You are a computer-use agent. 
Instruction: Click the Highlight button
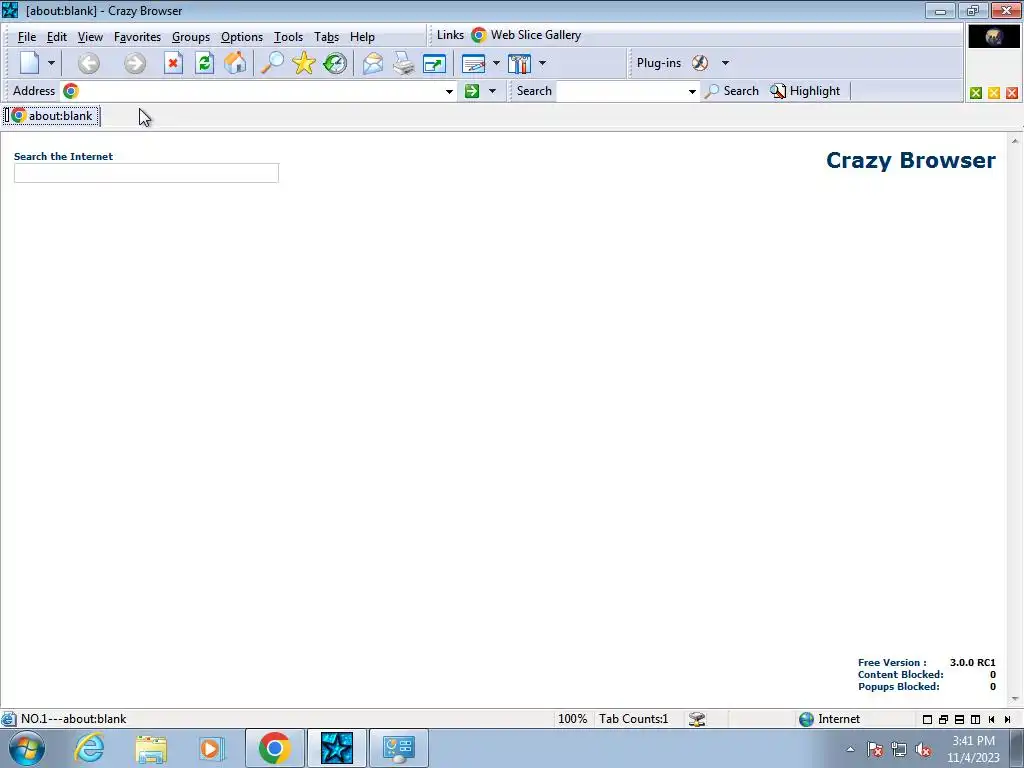click(x=805, y=91)
